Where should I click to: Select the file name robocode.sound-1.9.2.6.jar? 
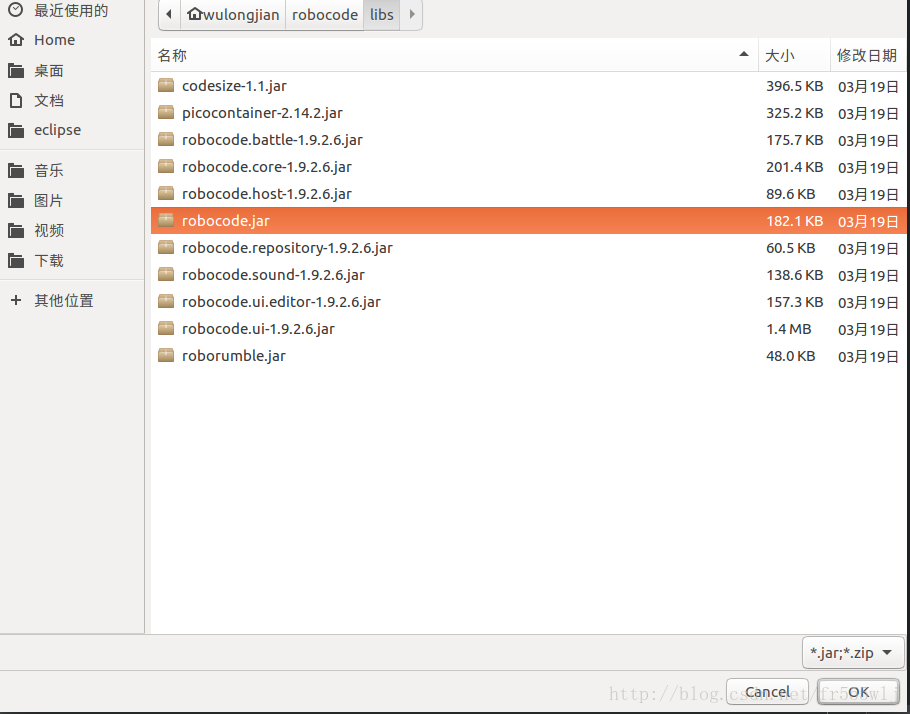273,275
